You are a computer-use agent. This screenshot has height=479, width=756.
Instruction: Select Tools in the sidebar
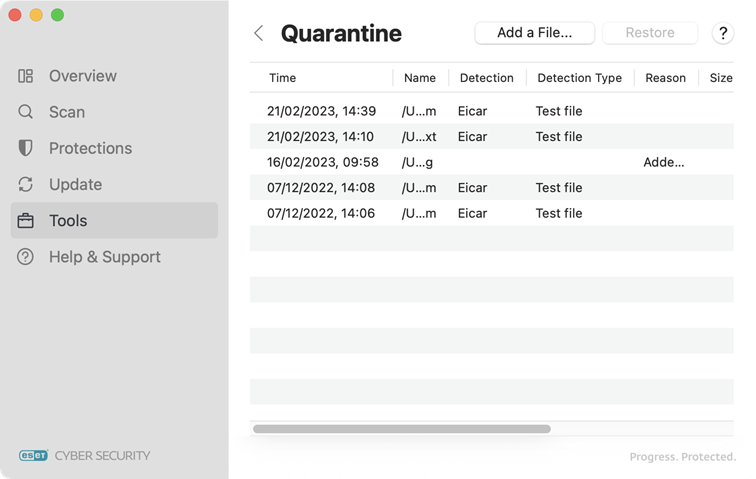tap(114, 220)
